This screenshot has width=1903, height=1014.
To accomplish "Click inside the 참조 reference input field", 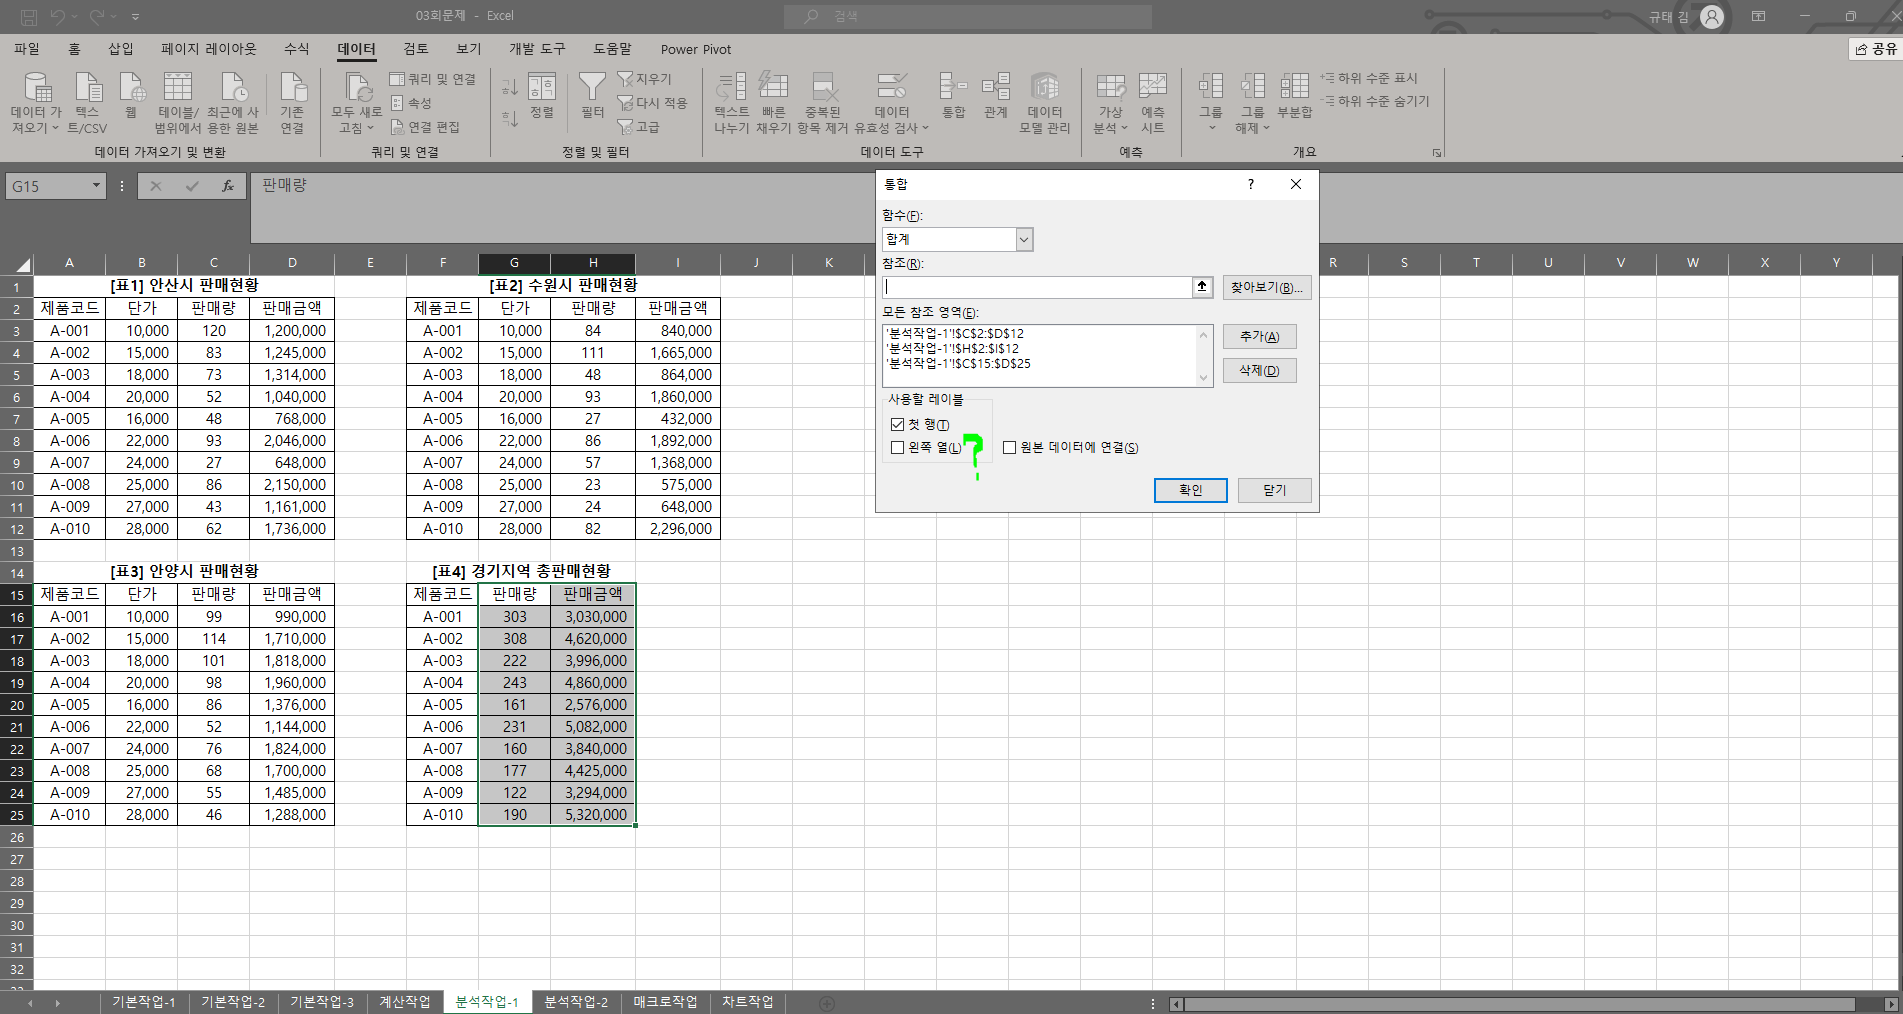I will click(x=1037, y=287).
